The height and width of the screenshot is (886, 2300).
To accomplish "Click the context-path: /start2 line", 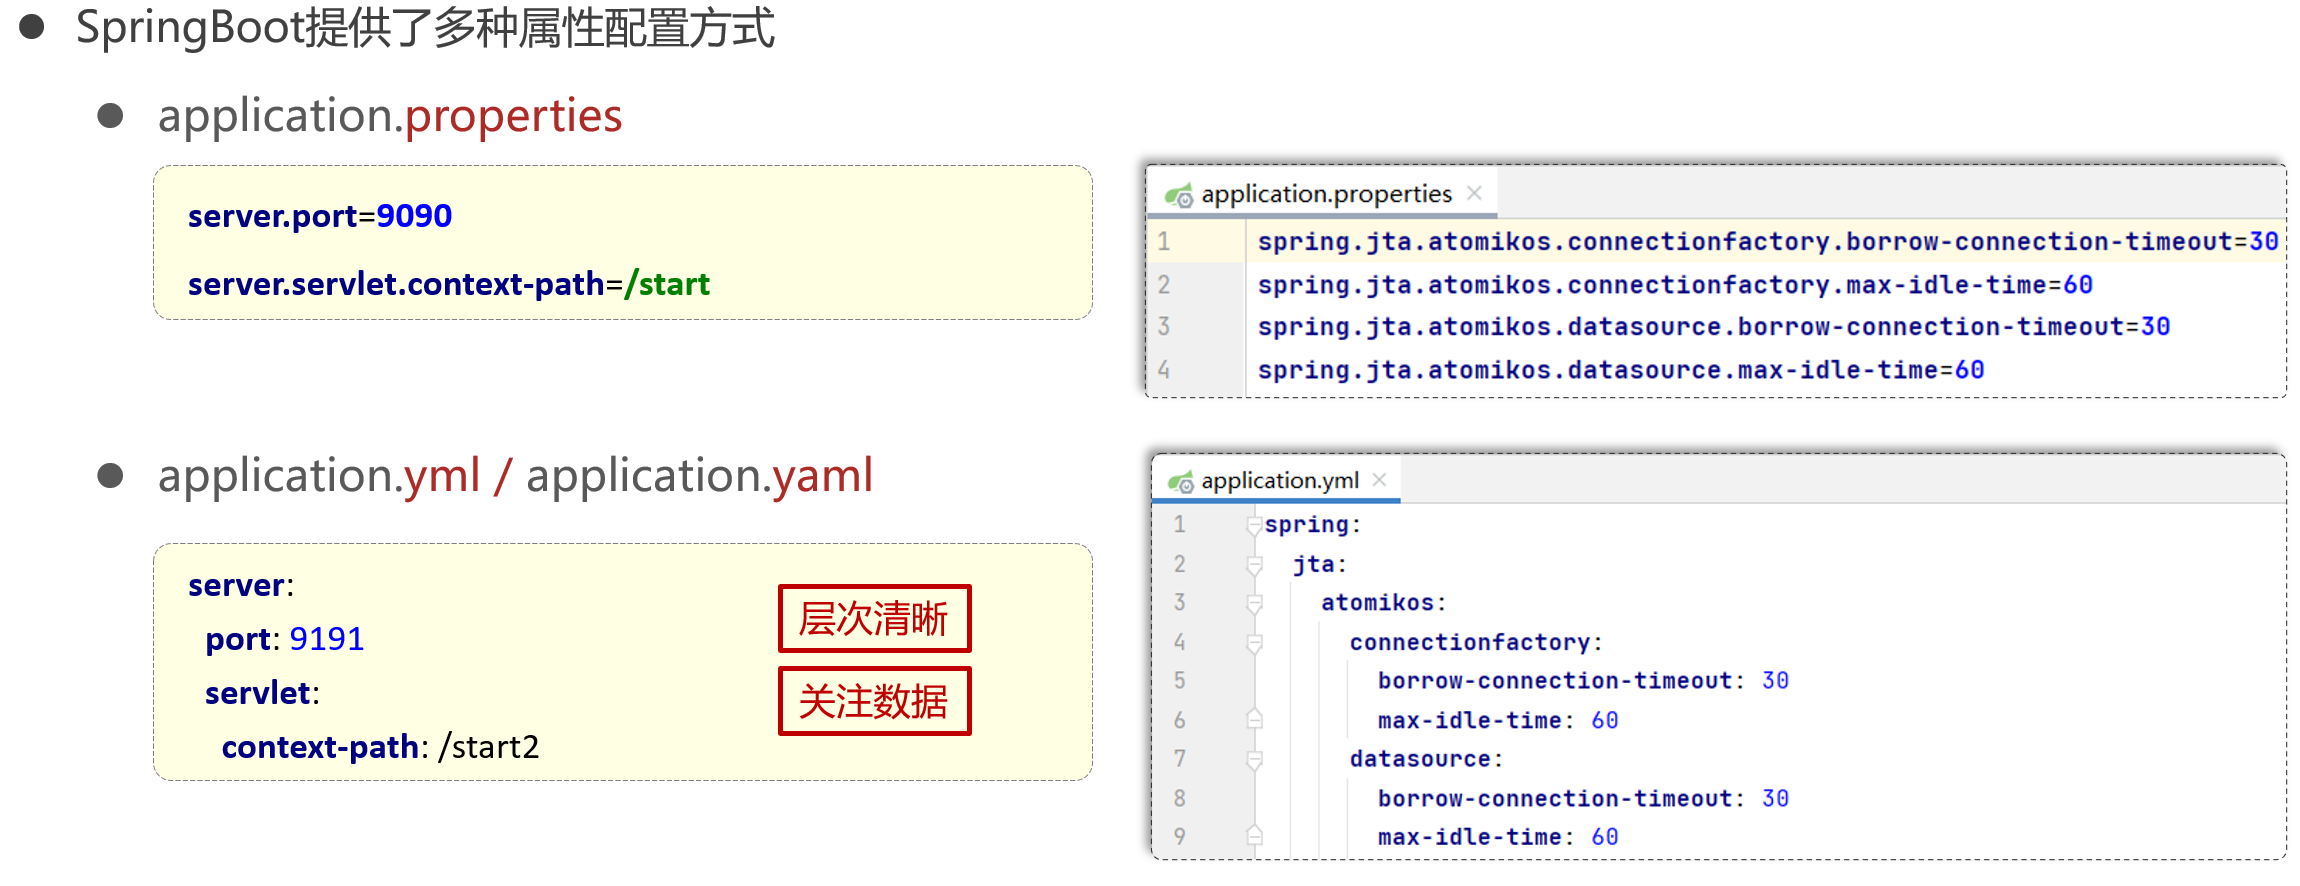I will 380,747.
